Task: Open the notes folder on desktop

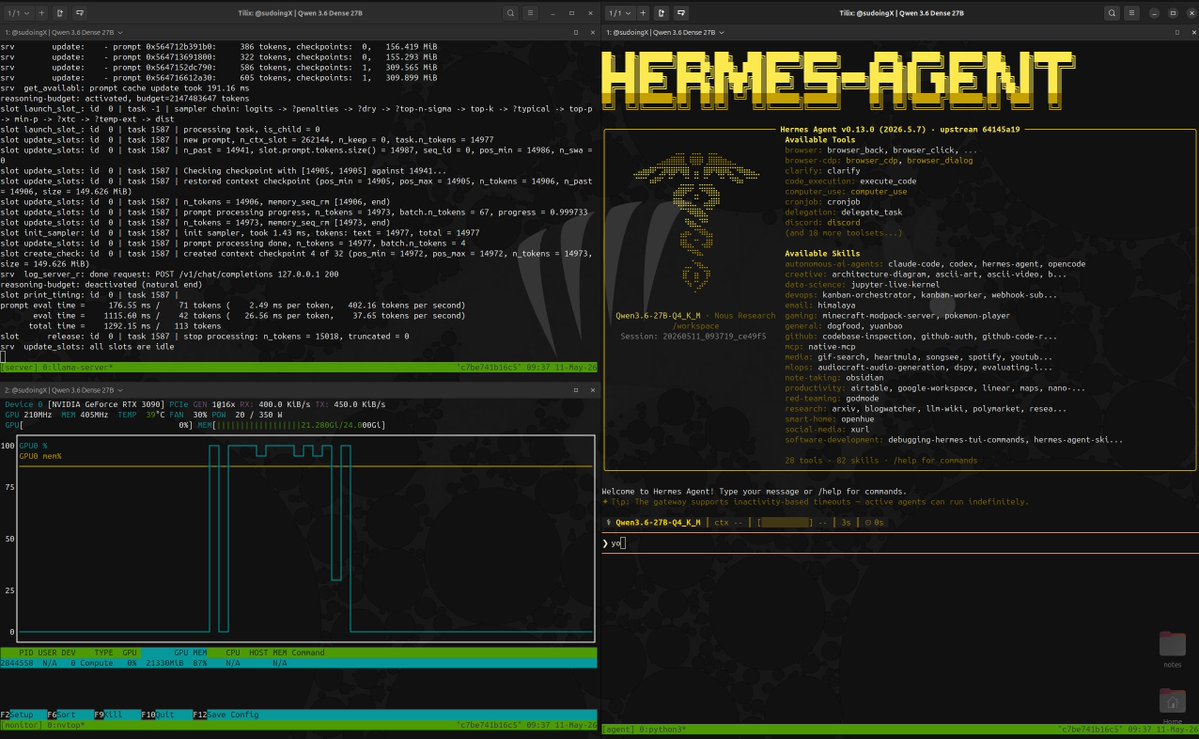Action: click(x=1172, y=649)
